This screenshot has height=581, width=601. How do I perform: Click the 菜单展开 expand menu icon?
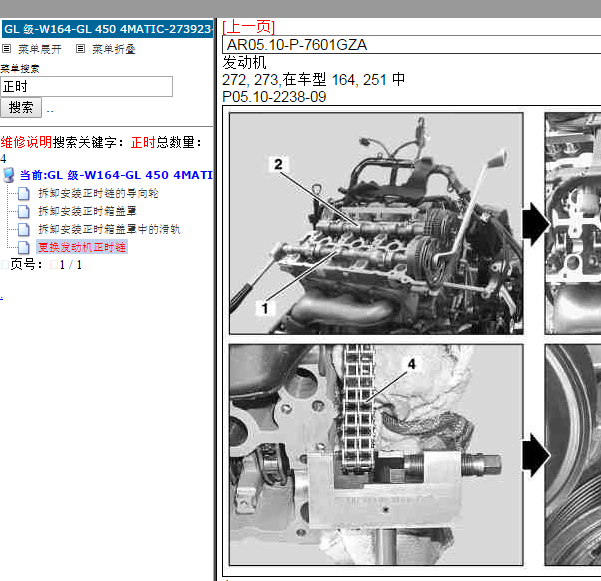pos(6,49)
